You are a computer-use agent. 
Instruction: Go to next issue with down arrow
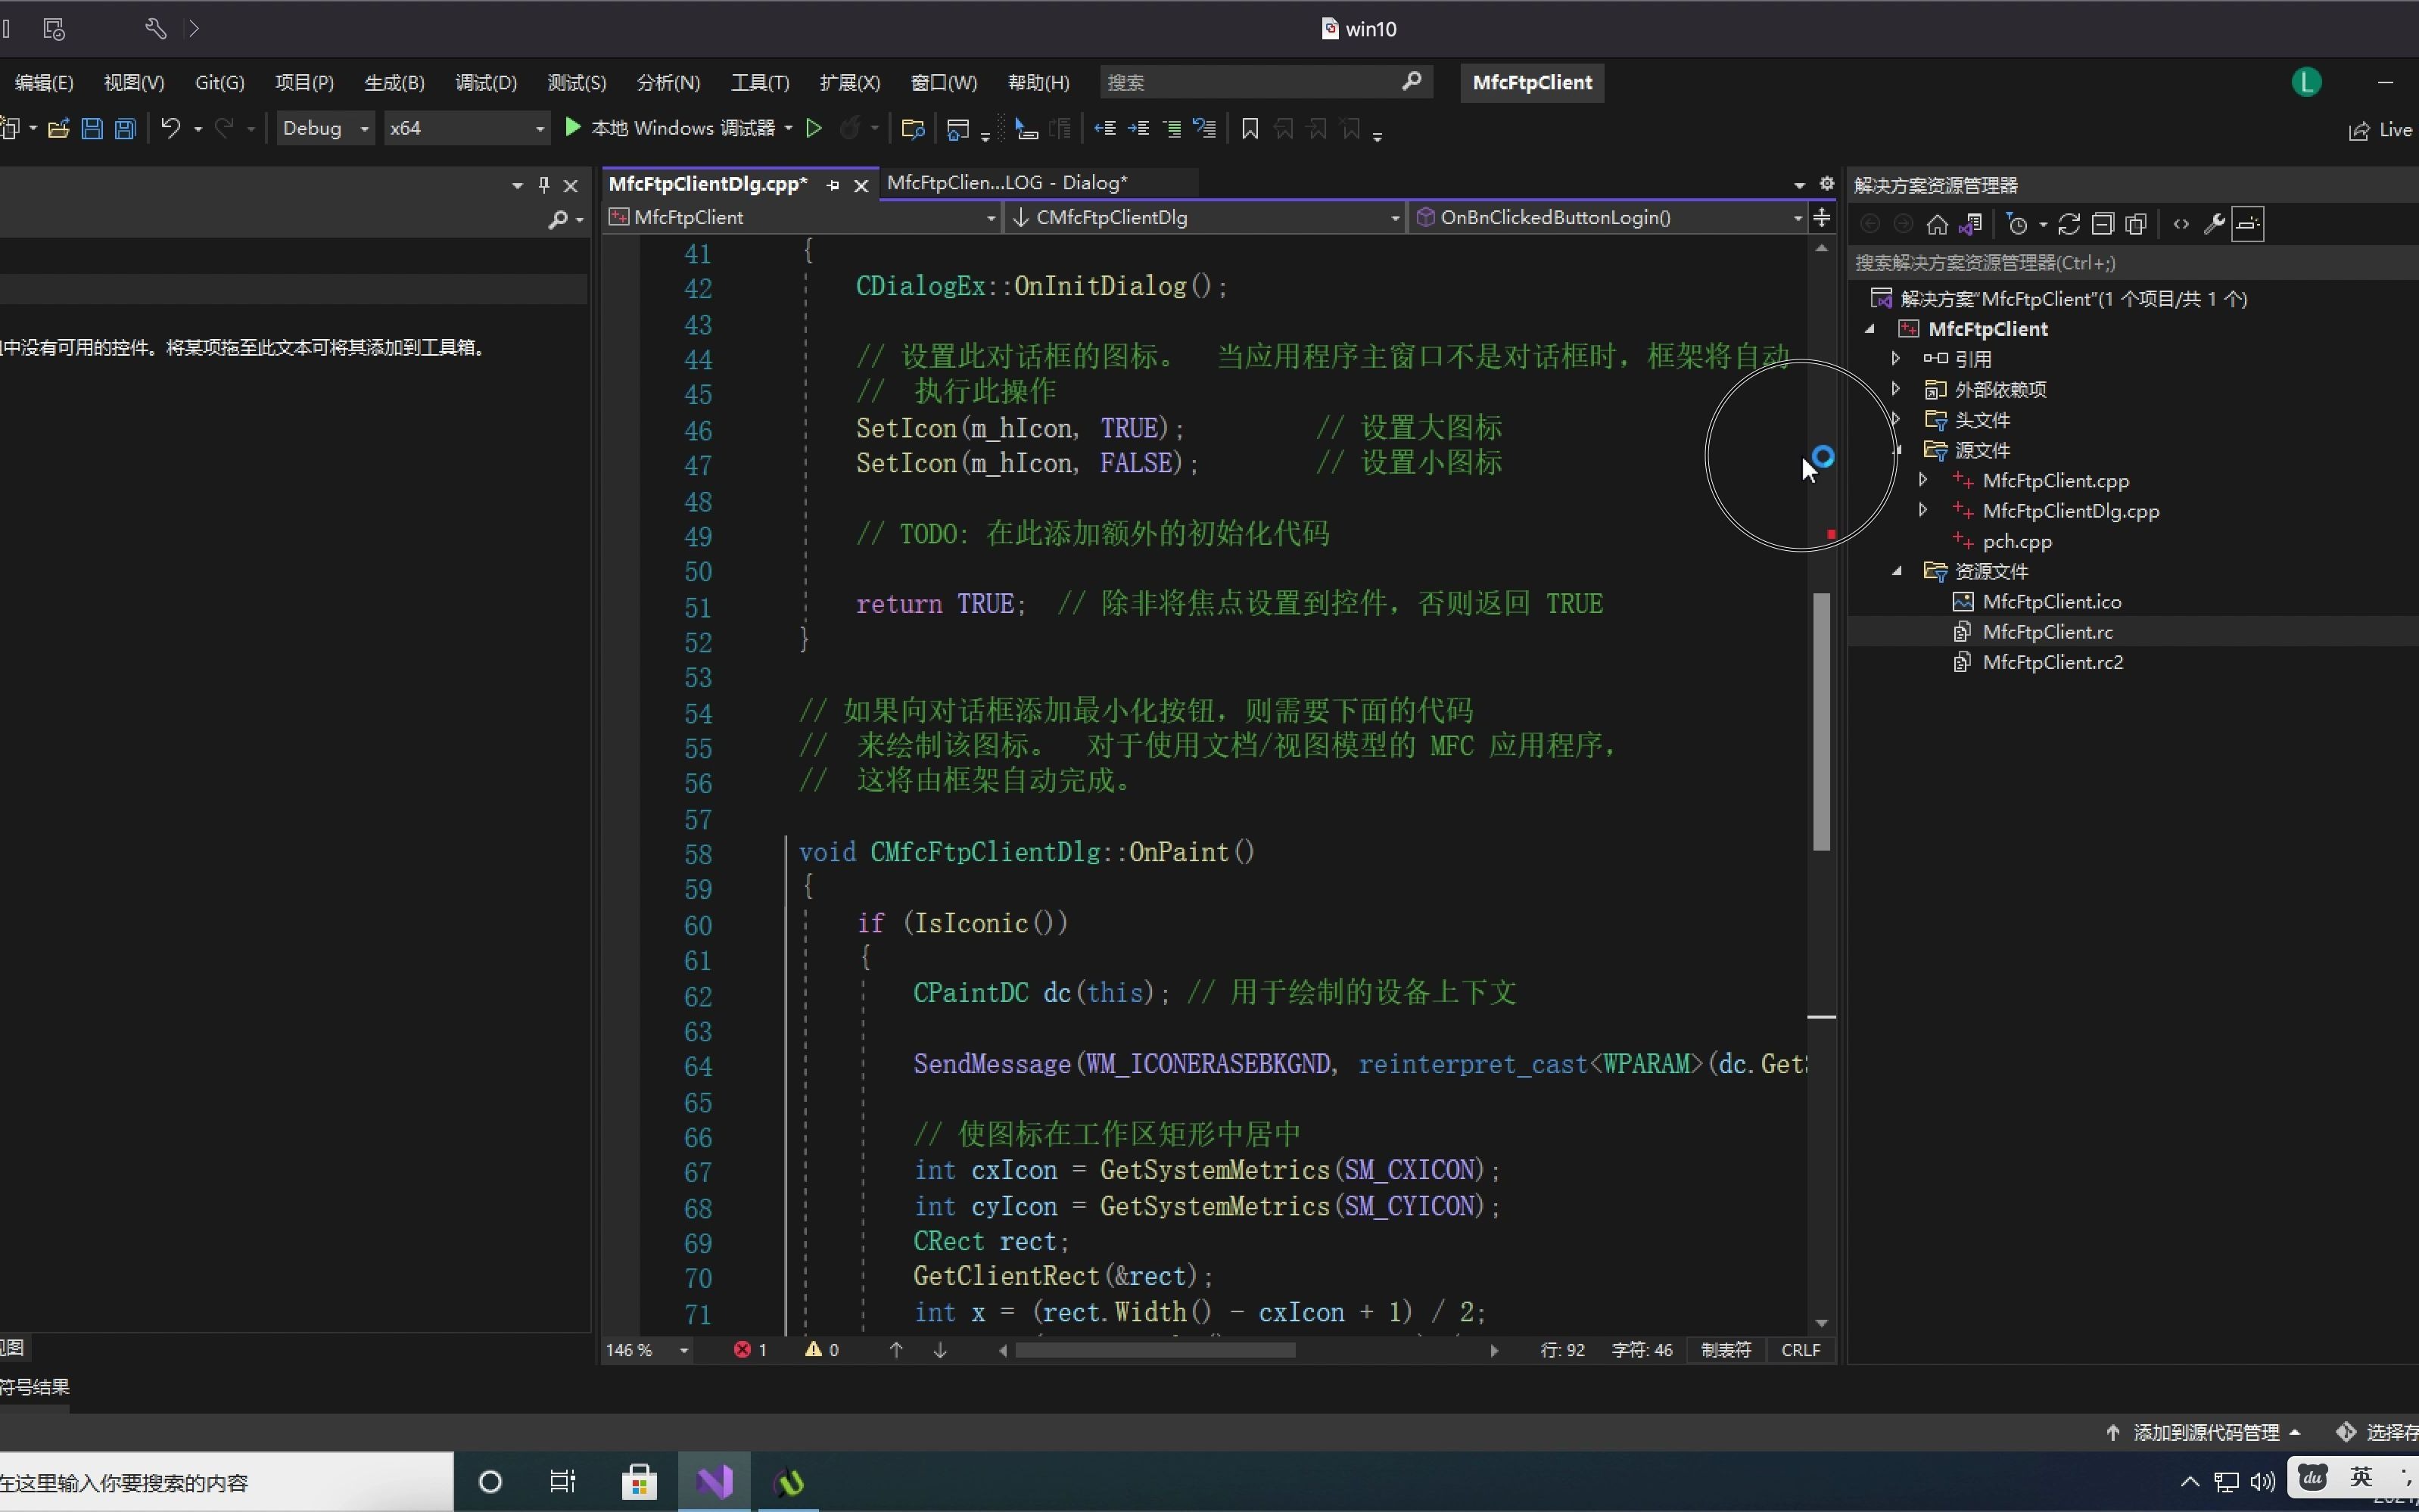point(940,1350)
